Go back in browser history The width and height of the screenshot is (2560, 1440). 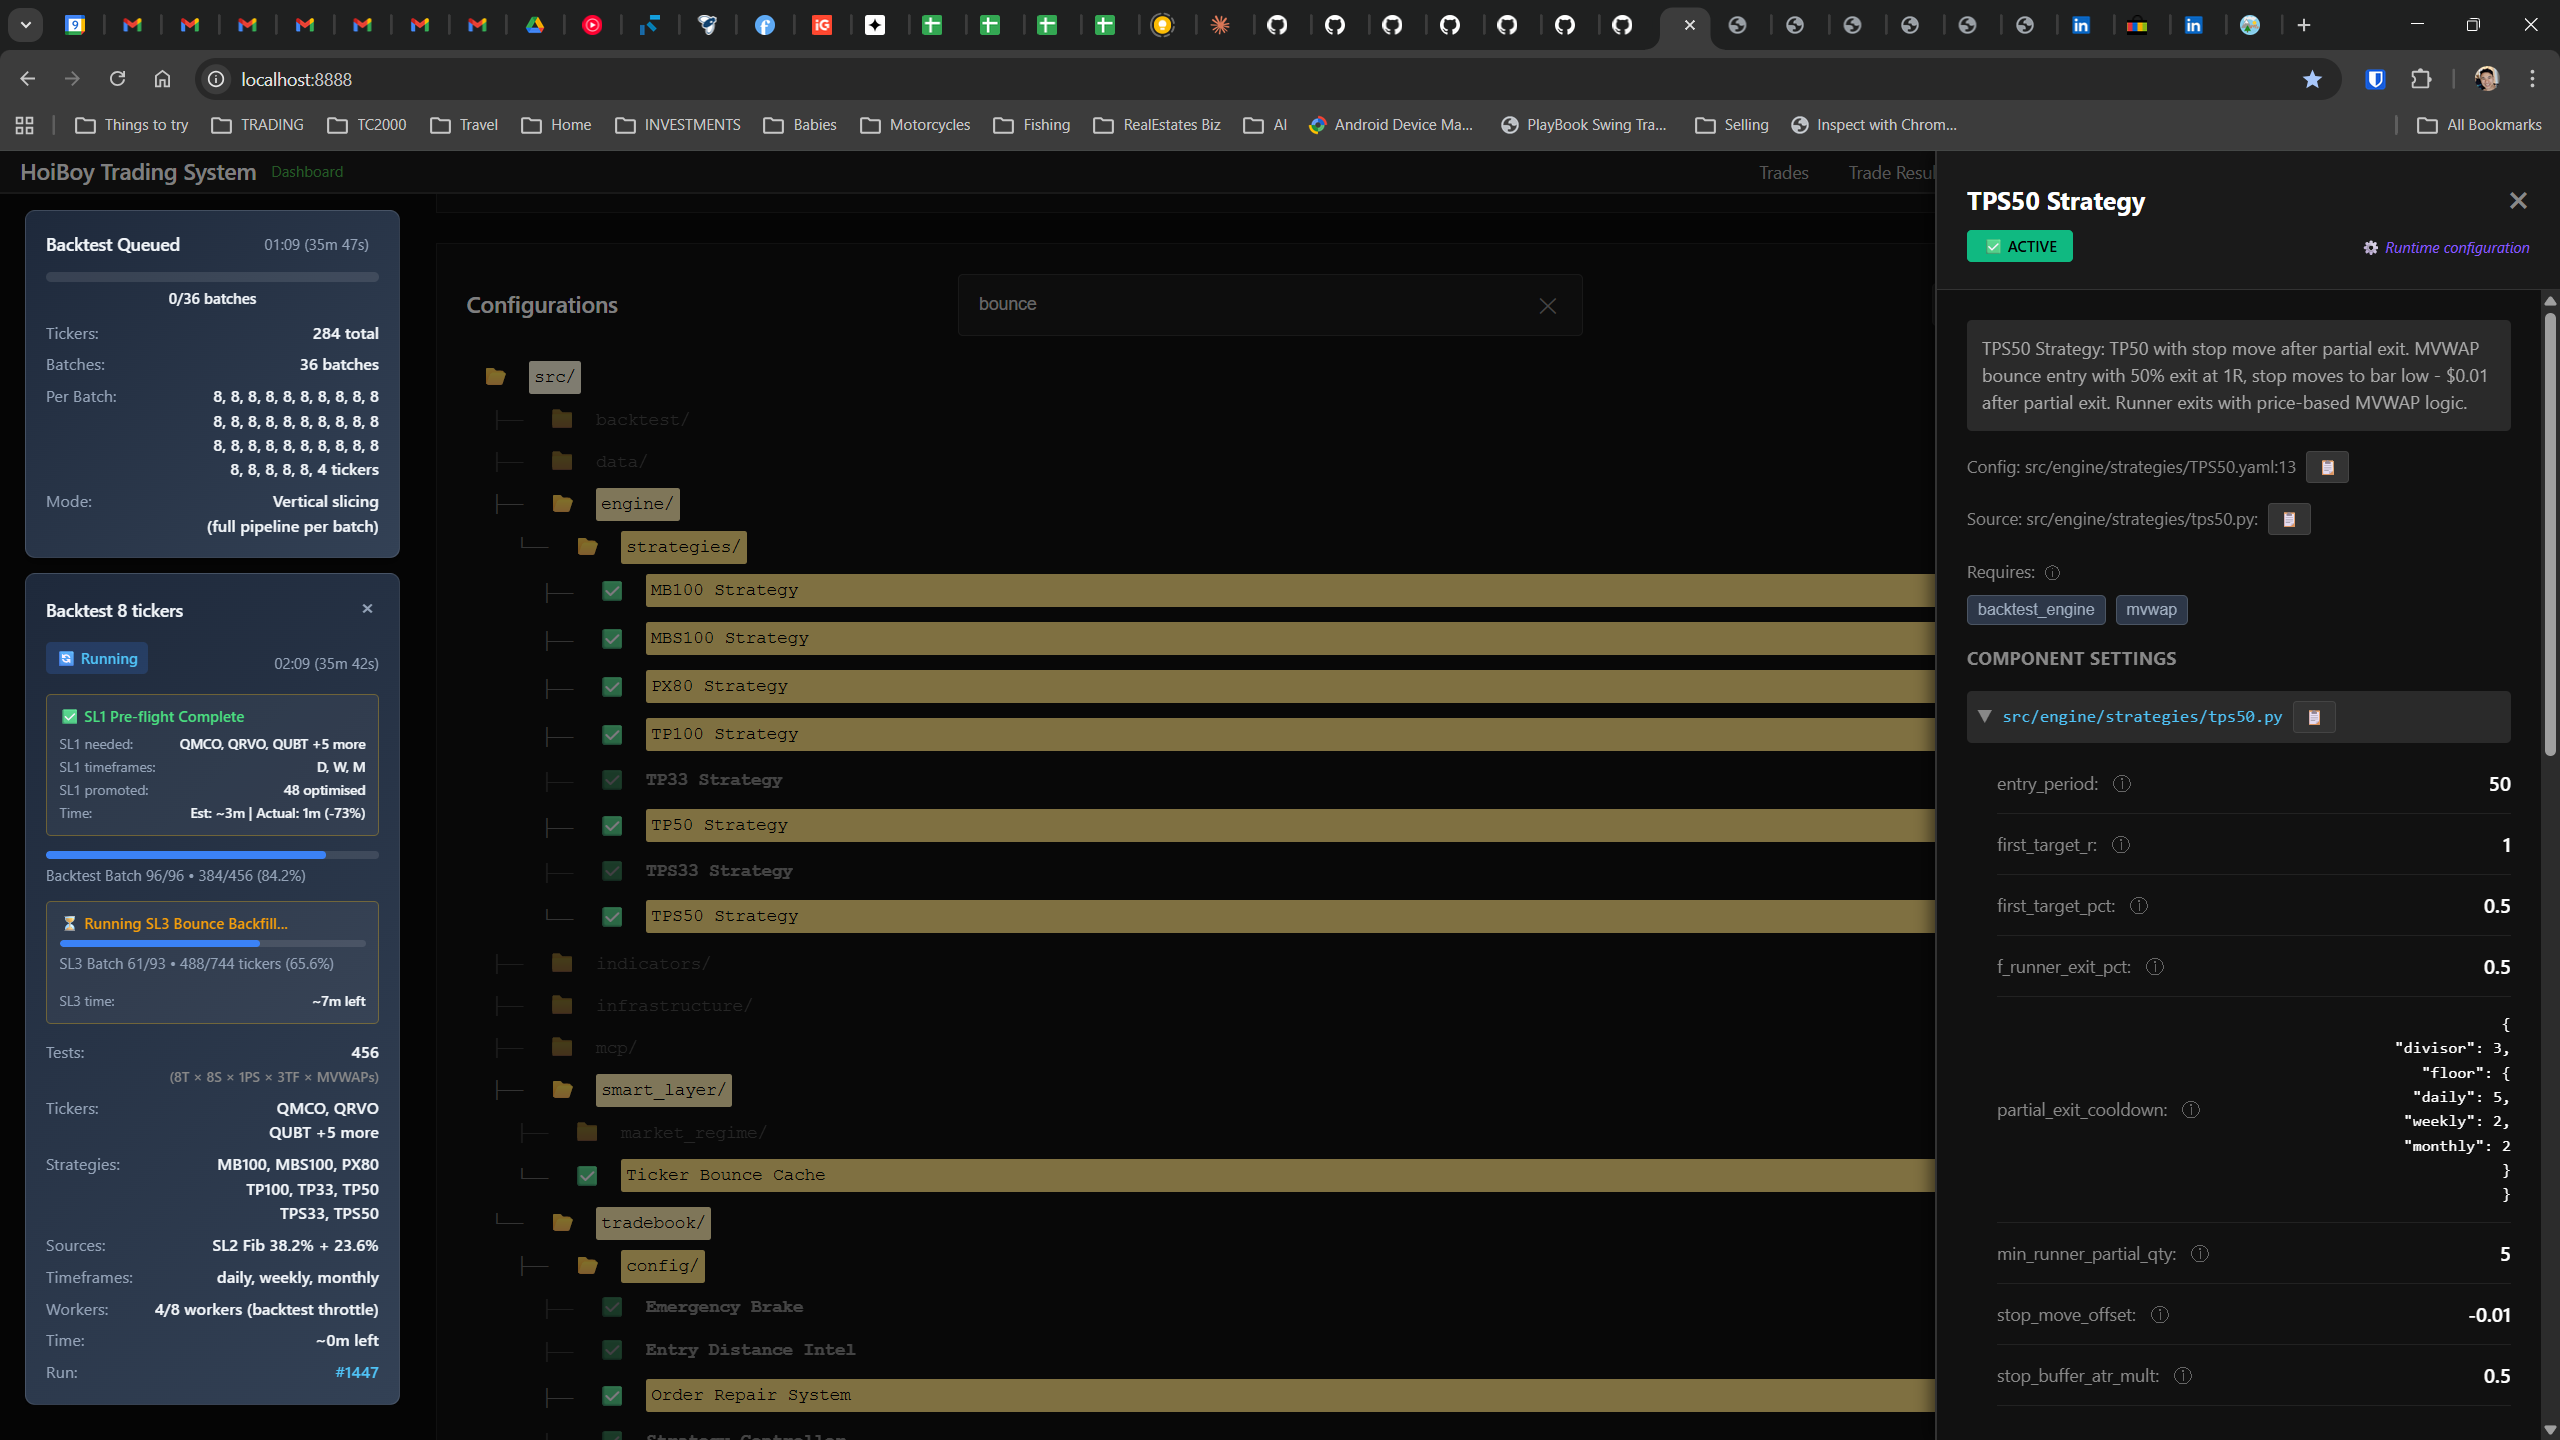(x=27, y=79)
